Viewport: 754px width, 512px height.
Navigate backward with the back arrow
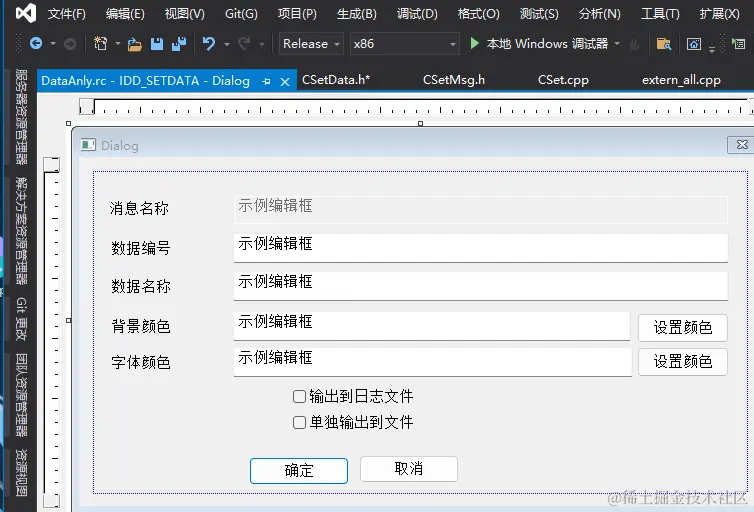pos(36,44)
